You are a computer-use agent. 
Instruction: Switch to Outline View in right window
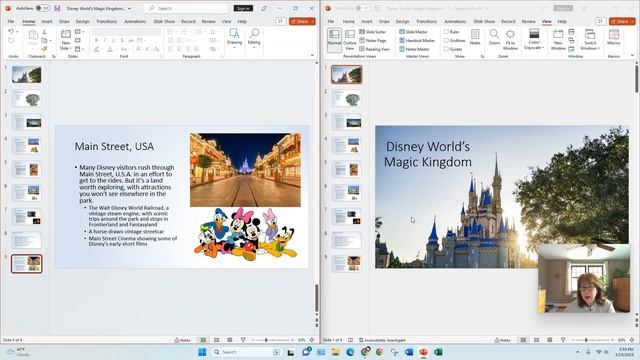350,40
